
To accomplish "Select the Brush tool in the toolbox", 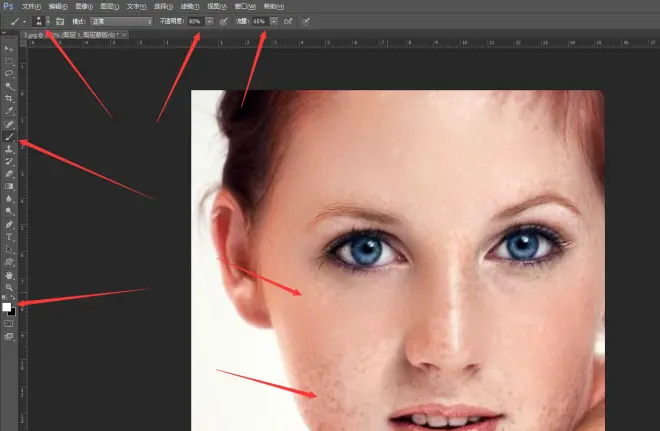I will pos(9,137).
